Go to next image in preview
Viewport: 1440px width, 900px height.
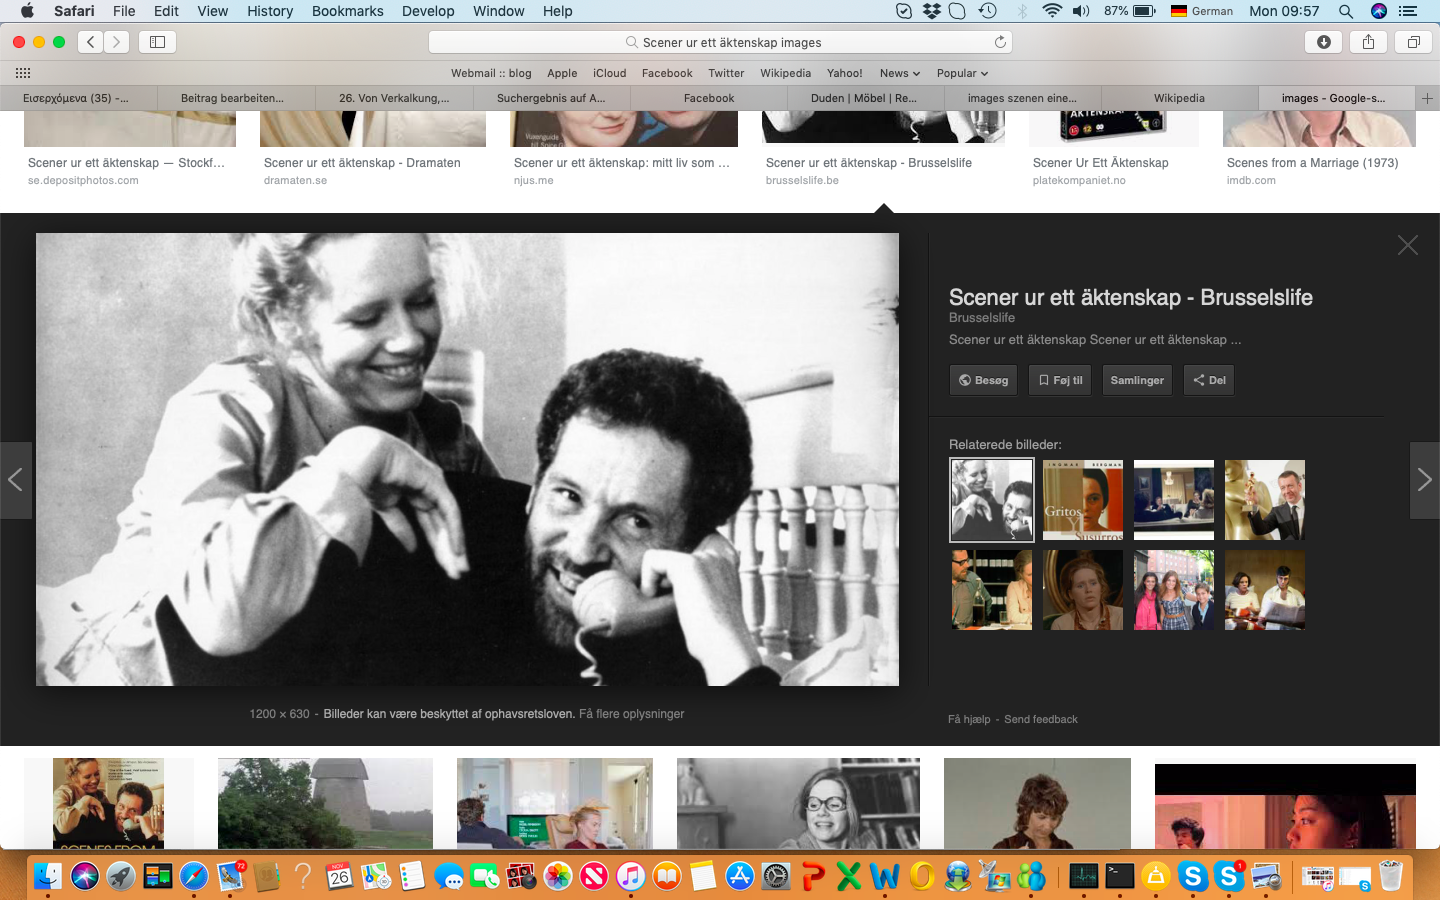click(x=1424, y=480)
